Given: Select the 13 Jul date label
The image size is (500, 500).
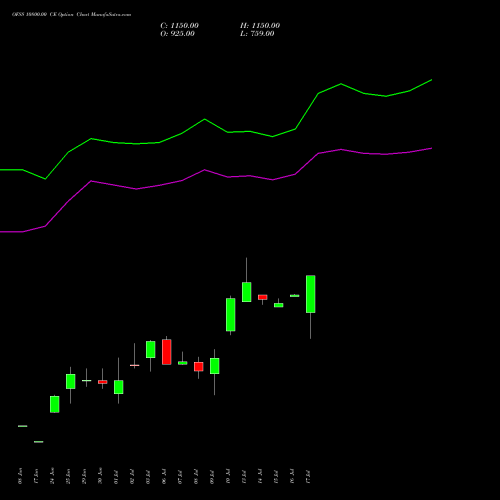Looking at the screenshot, I should pos(244,477).
